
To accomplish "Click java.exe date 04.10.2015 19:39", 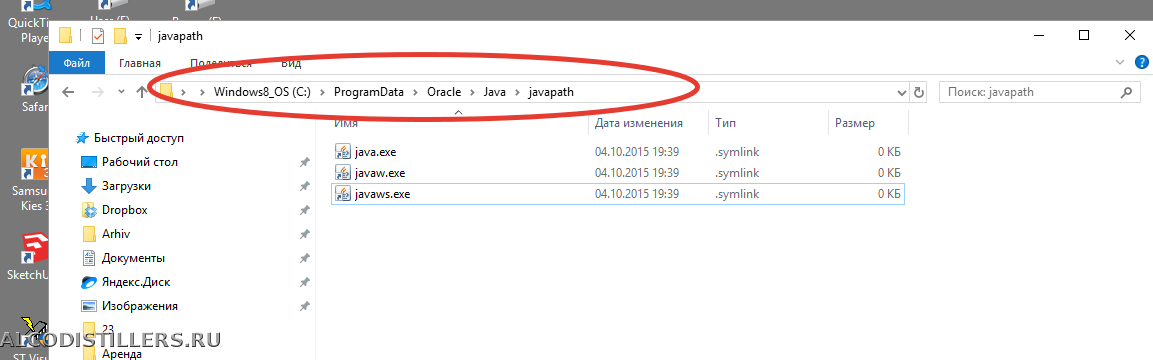I will tap(636, 152).
